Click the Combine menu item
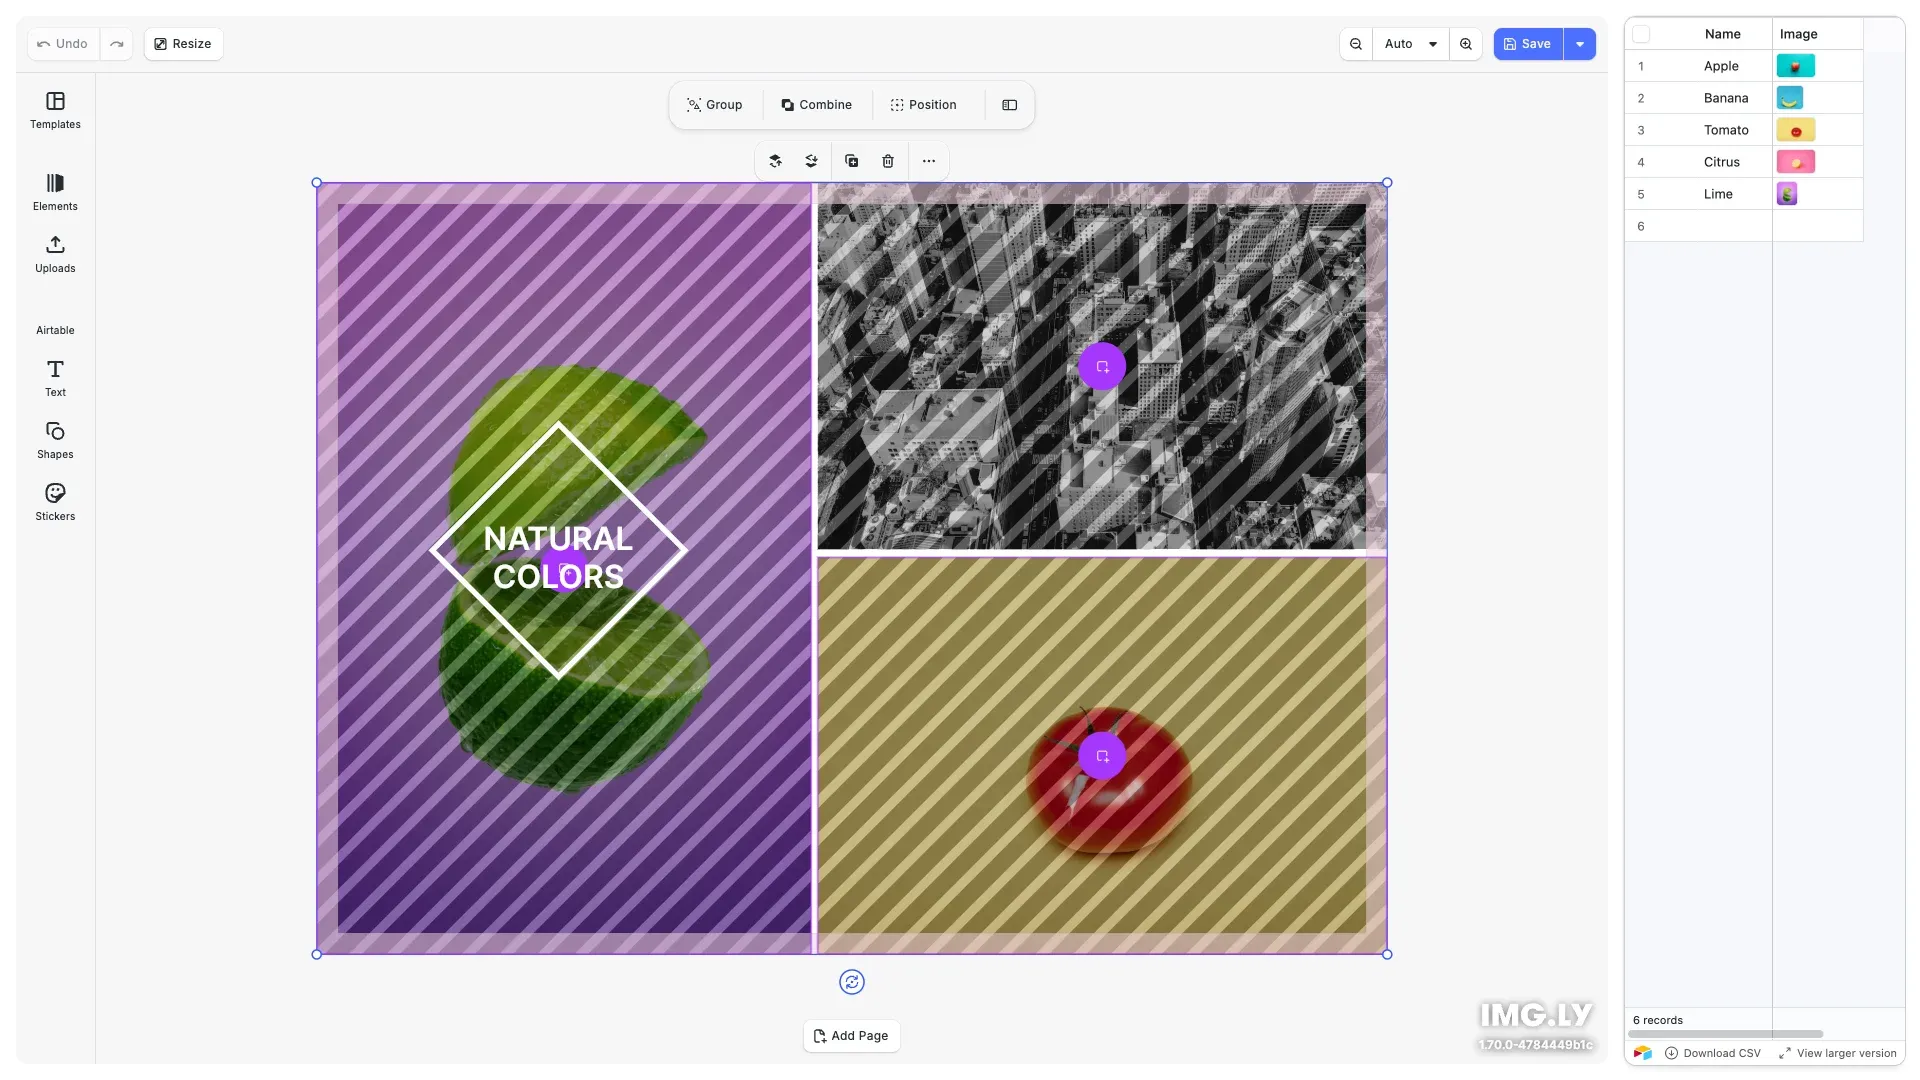The width and height of the screenshot is (1920, 1080). coord(817,105)
